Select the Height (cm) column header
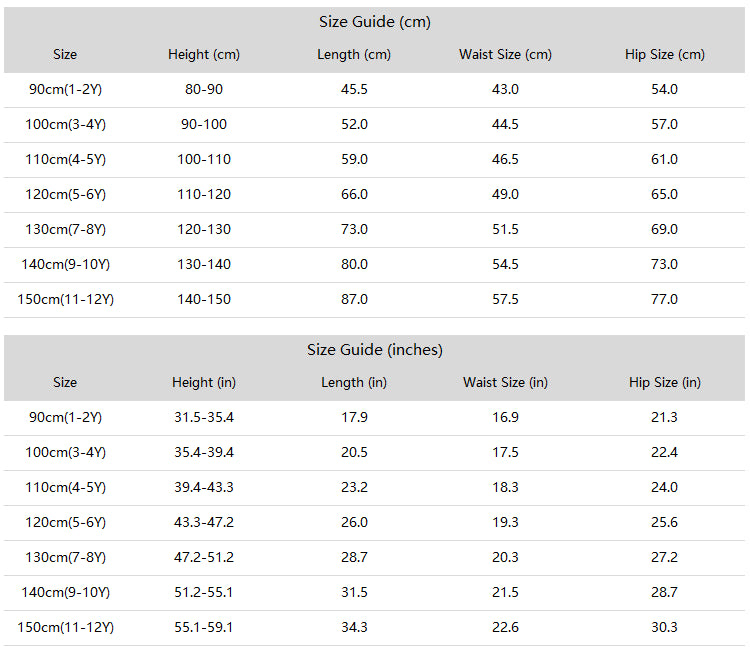The width and height of the screenshot is (750, 650). pyautogui.click(x=204, y=55)
